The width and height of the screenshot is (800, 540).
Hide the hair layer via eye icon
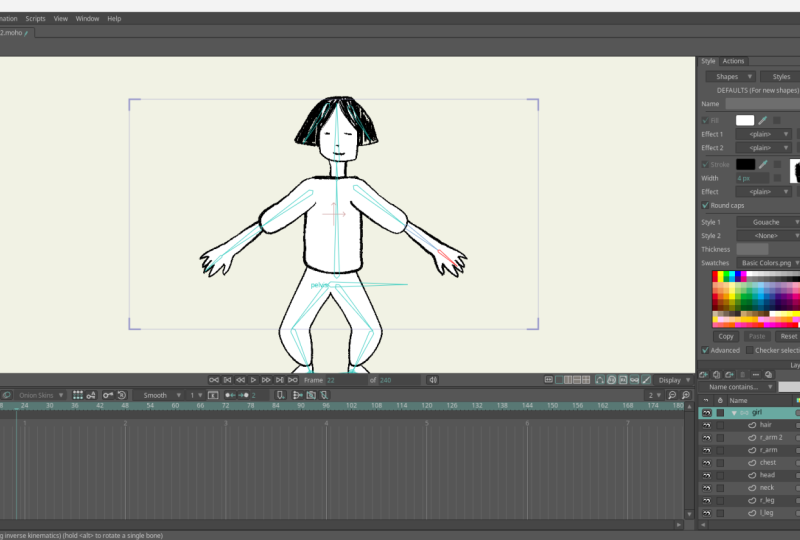[x=707, y=425]
